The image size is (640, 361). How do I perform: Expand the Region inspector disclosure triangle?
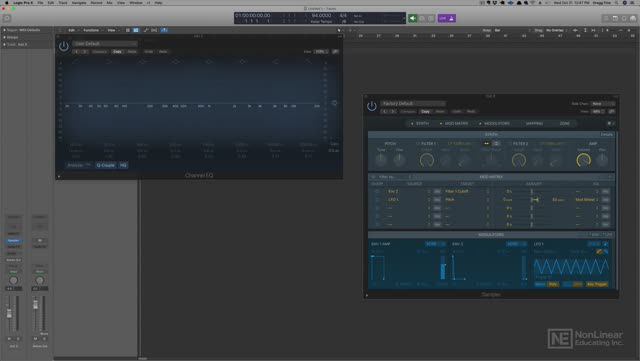point(4,30)
